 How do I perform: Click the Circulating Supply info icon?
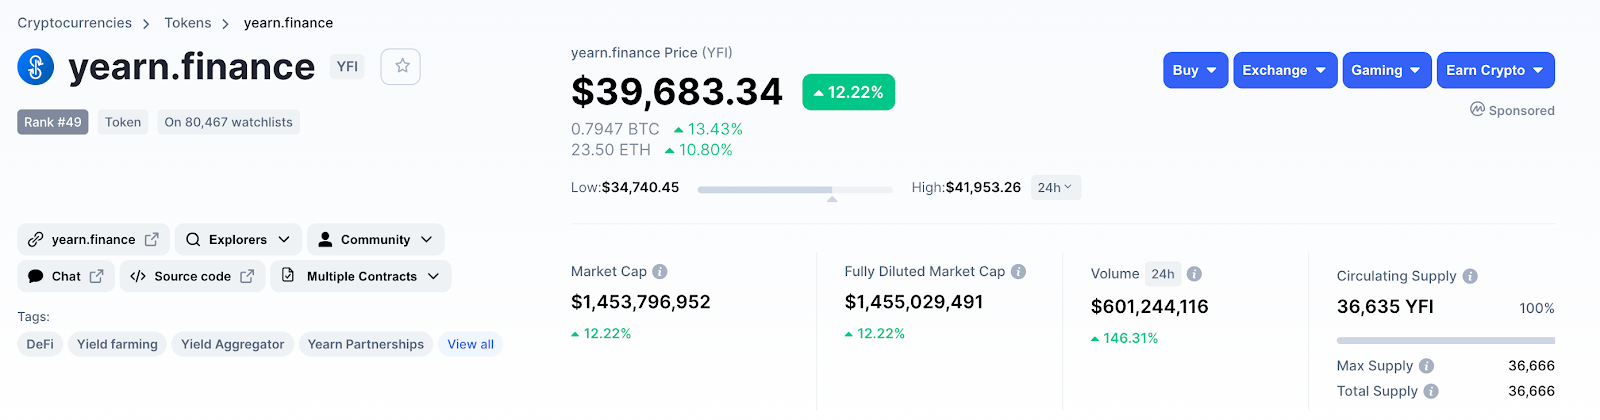point(1470,276)
